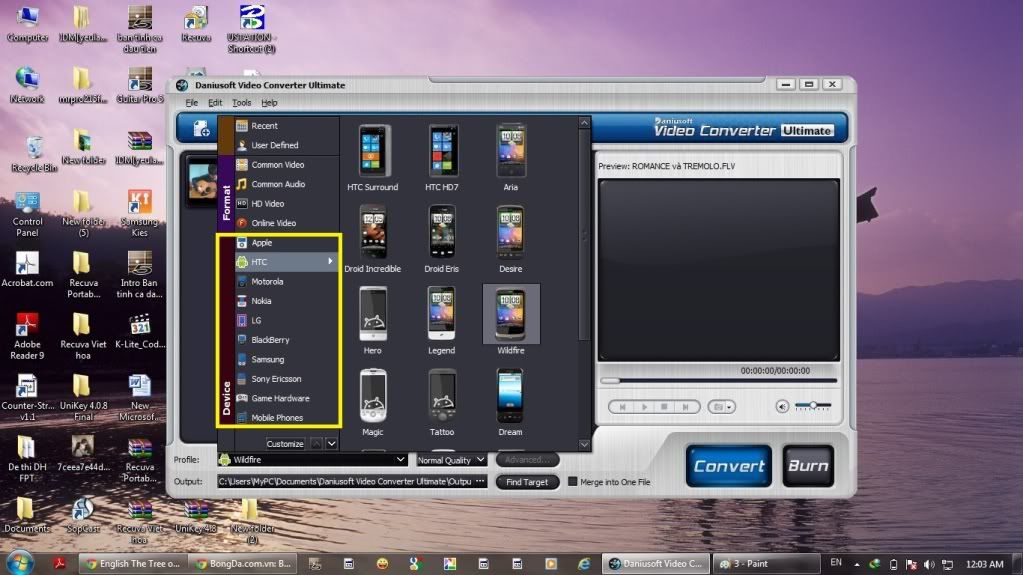Open the HD Video category

coord(287,204)
